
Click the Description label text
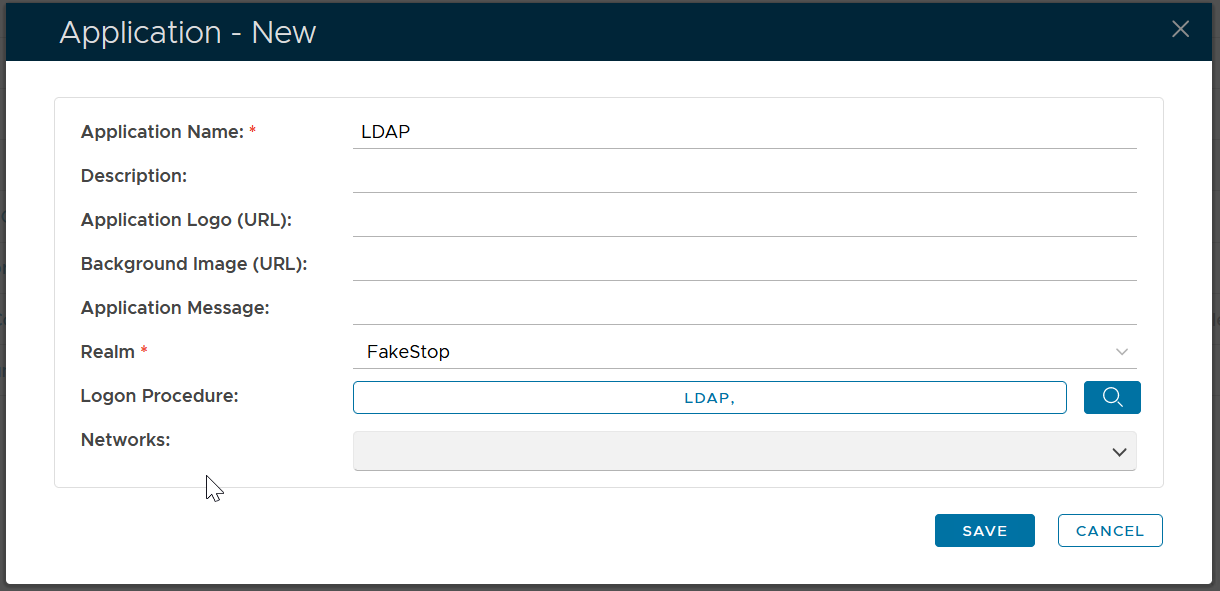tap(134, 176)
